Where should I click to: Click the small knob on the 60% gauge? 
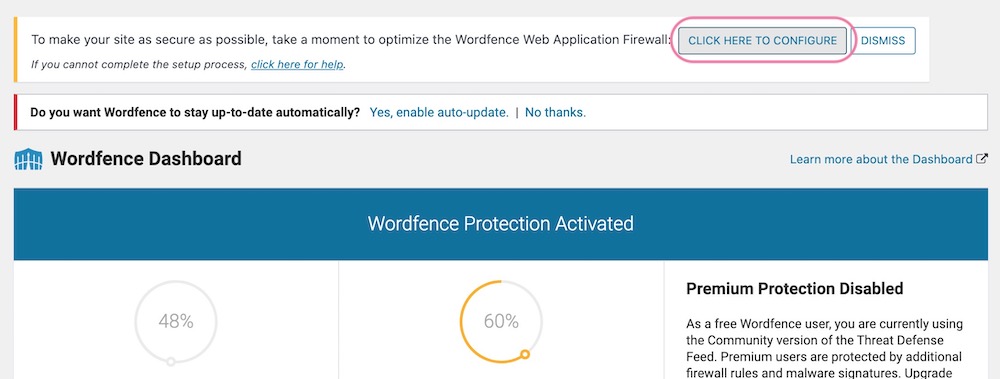(525, 353)
